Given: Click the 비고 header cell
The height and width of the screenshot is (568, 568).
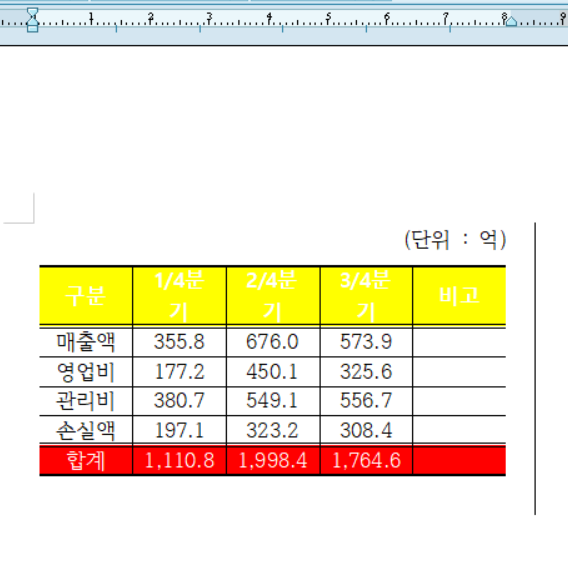Looking at the screenshot, I should (459, 296).
